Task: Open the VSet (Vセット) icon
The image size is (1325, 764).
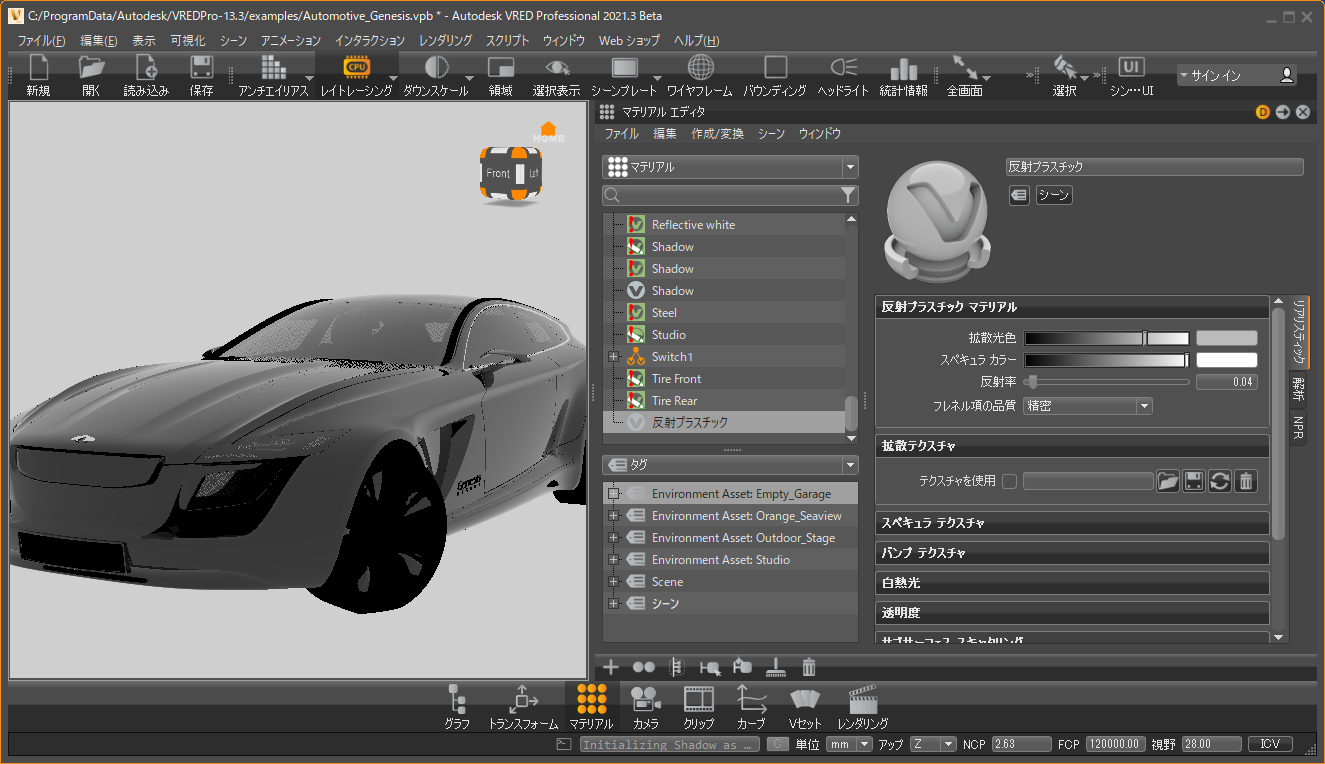Action: point(804,700)
